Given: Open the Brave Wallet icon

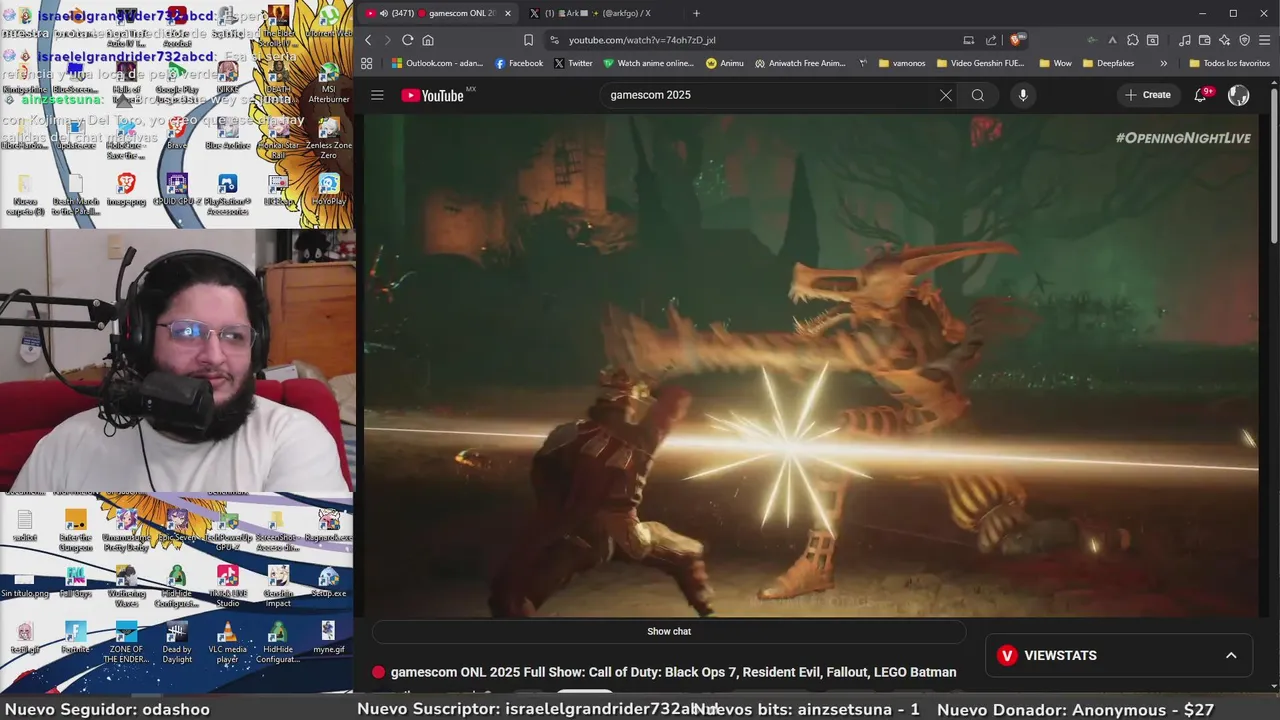Looking at the screenshot, I should (1204, 40).
